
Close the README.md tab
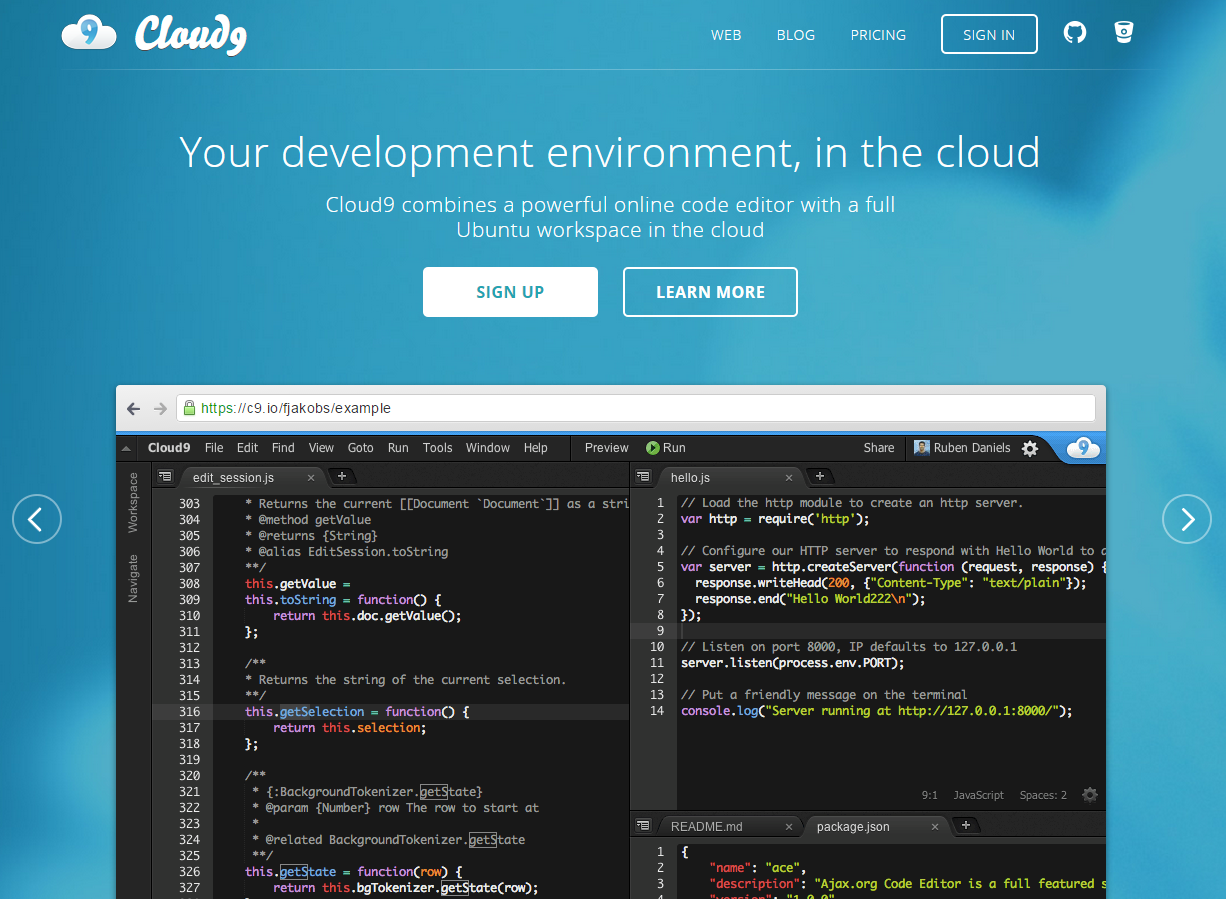click(789, 827)
